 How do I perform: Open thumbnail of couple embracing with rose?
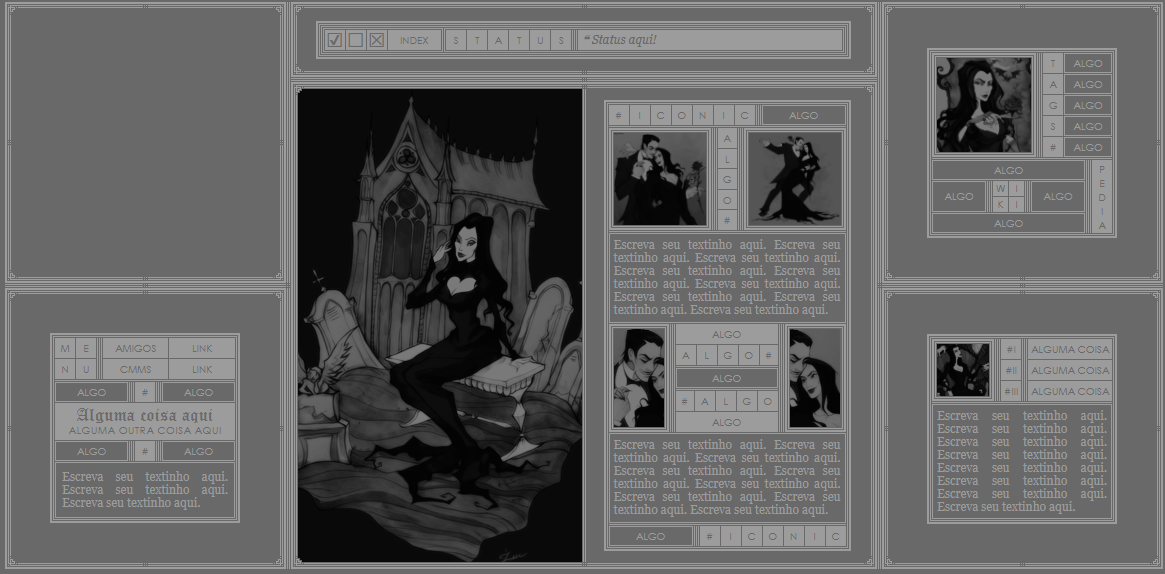(x=660, y=179)
